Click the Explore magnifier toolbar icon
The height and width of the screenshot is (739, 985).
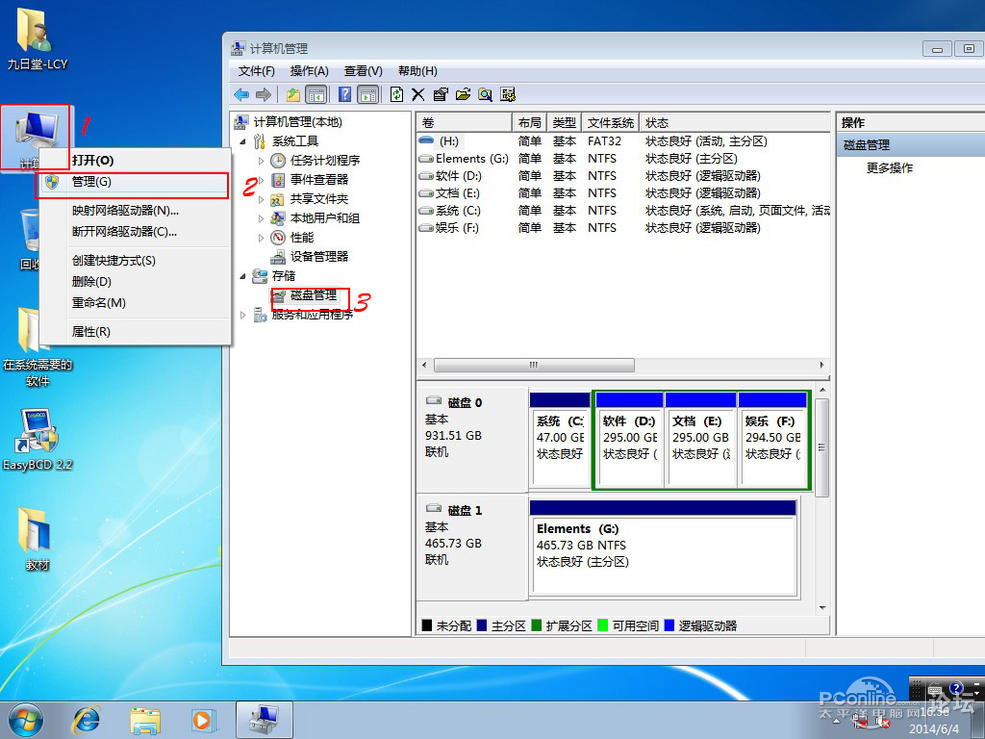(485, 95)
